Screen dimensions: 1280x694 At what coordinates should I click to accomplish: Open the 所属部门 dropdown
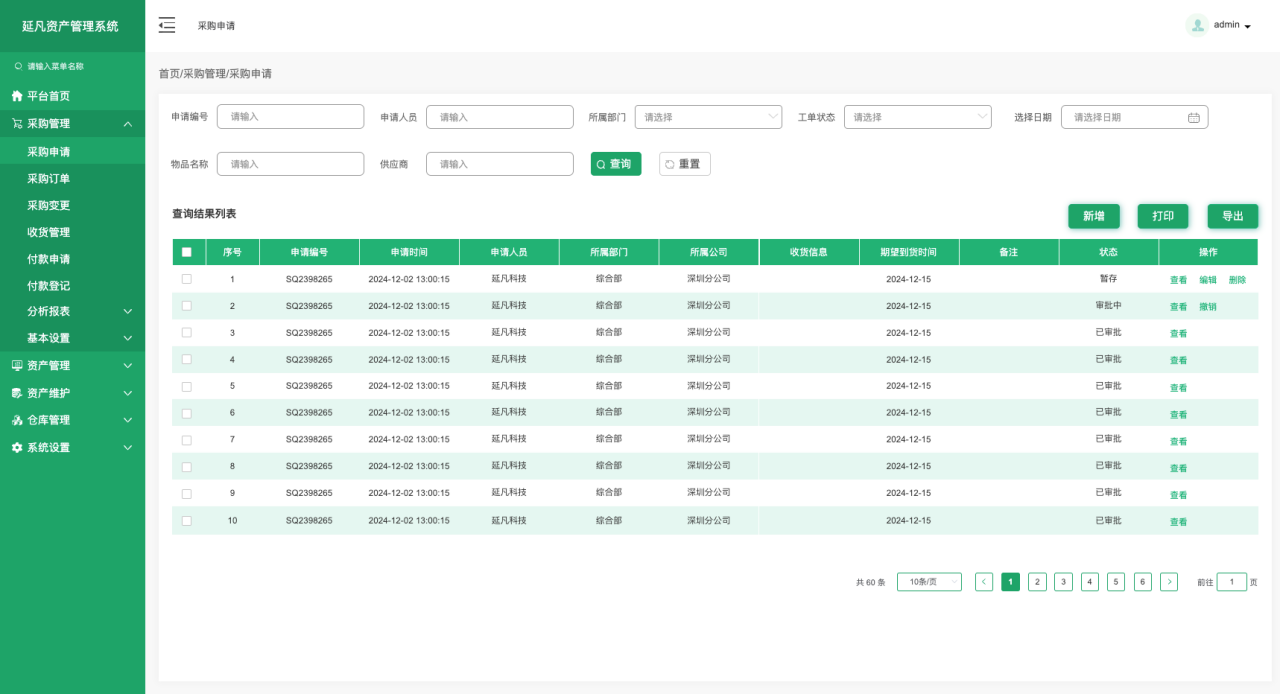708,117
